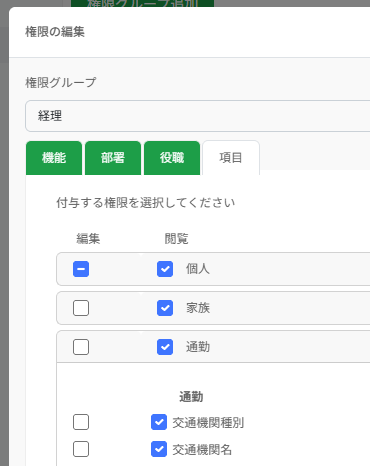Click the bold 通勤 section heading
The width and height of the screenshot is (370, 466).
(x=191, y=397)
